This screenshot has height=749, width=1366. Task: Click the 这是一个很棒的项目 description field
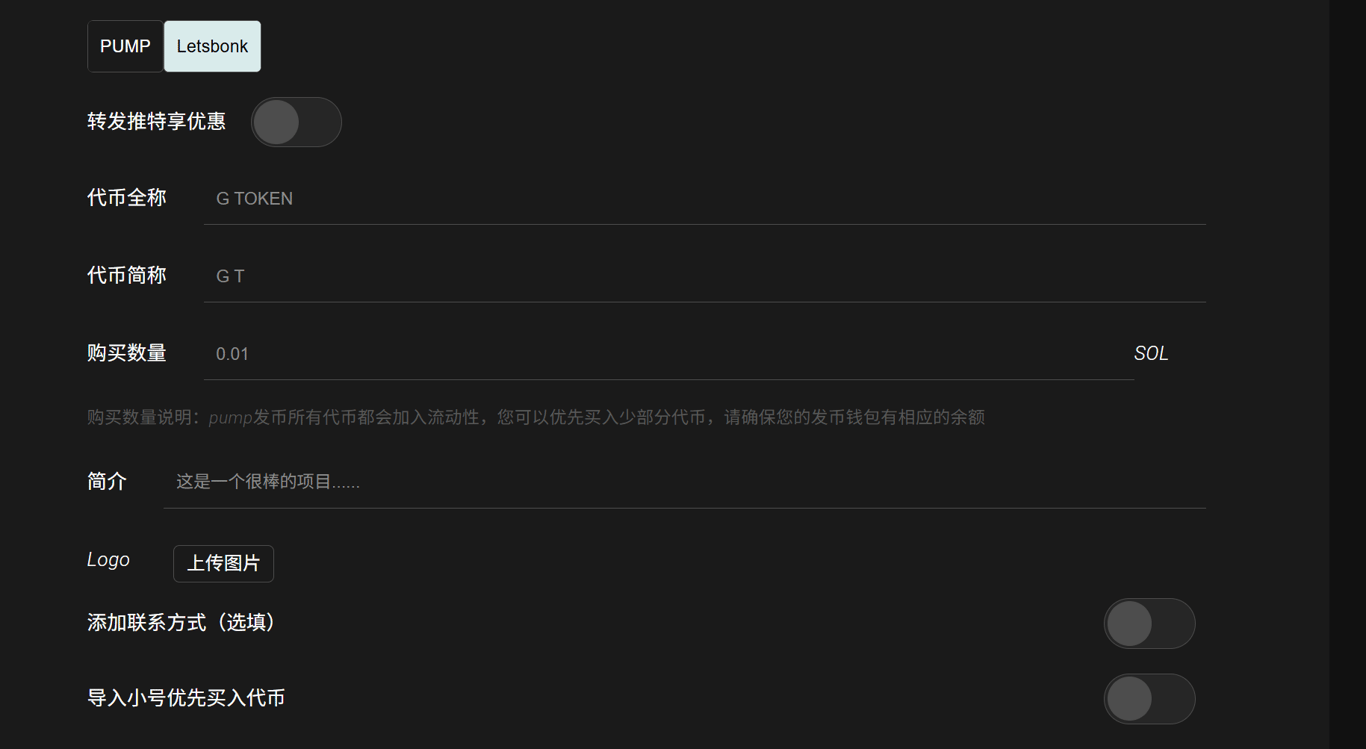(685, 481)
